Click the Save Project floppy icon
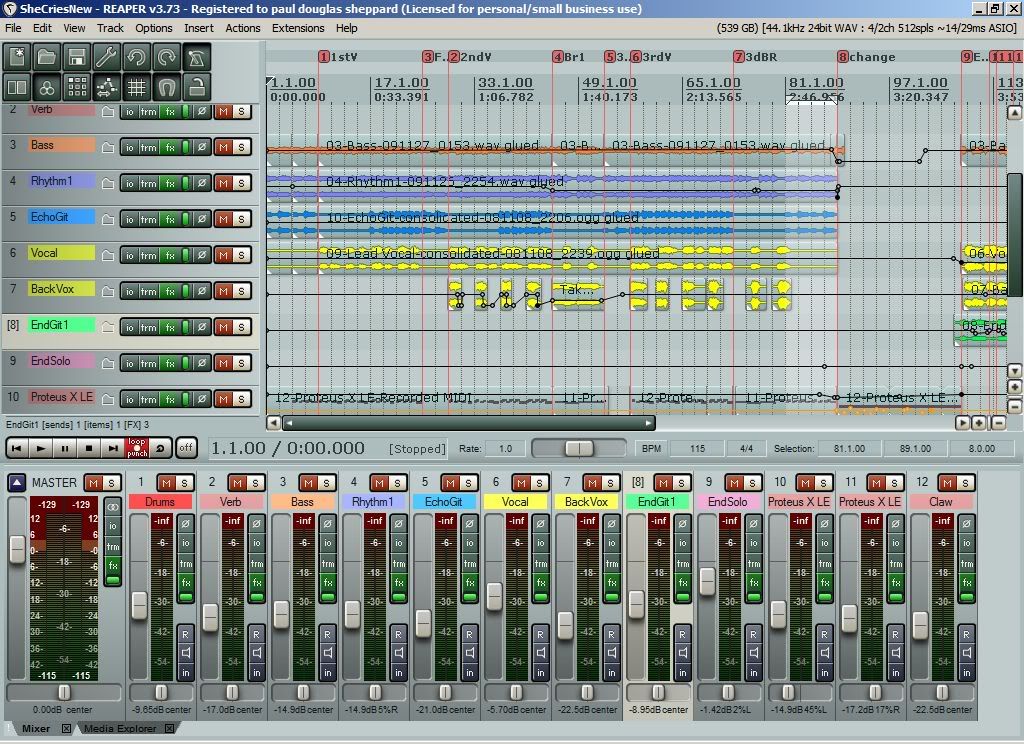Screen dimensions: 1024x744 tap(77, 57)
